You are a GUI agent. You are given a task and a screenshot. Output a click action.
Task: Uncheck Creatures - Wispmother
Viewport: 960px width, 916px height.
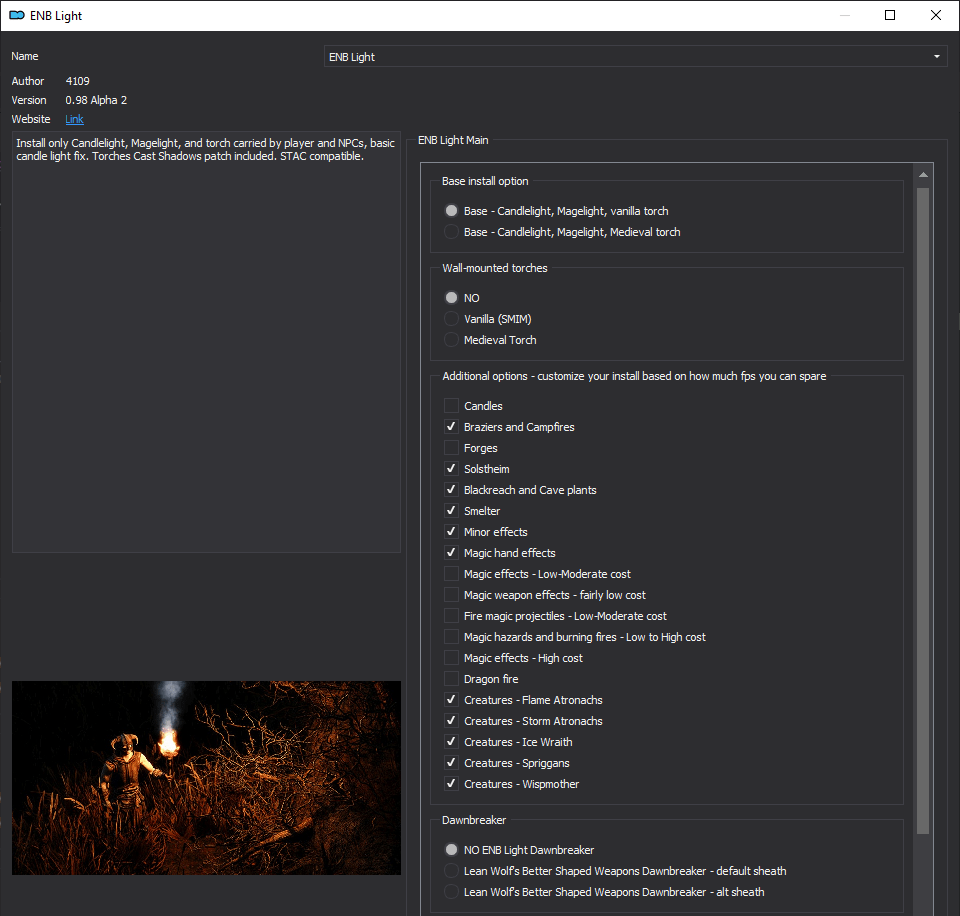(451, 783)
